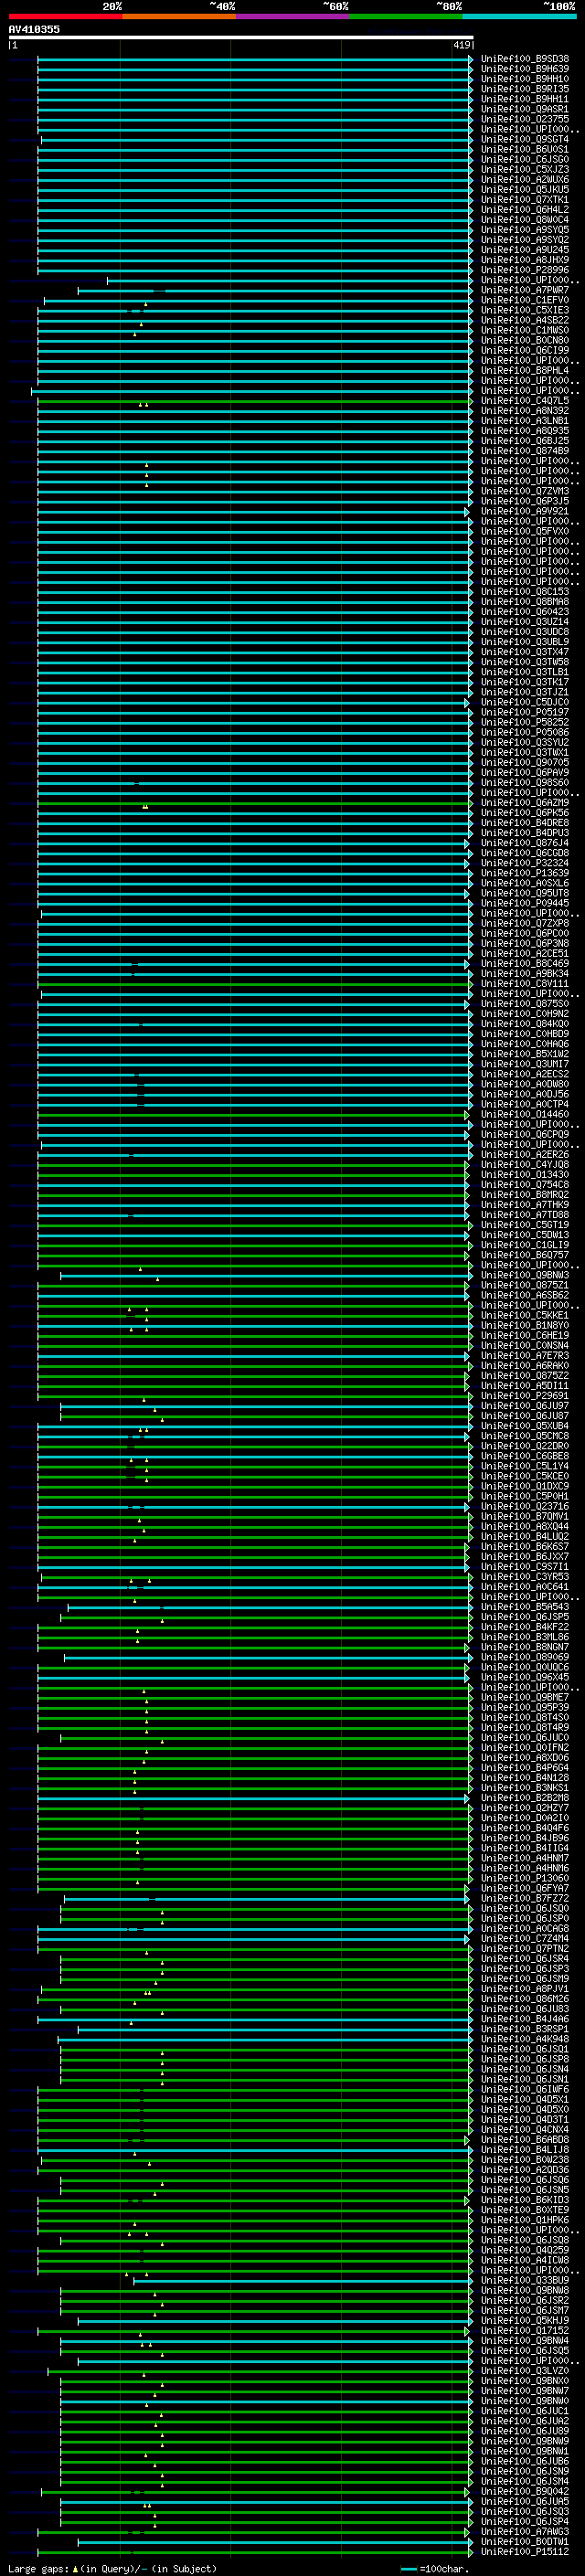This screenshot has height=2576, width=585.
Task: Click the UniRef100_B9Q042 label
Action: point(525,2491)
